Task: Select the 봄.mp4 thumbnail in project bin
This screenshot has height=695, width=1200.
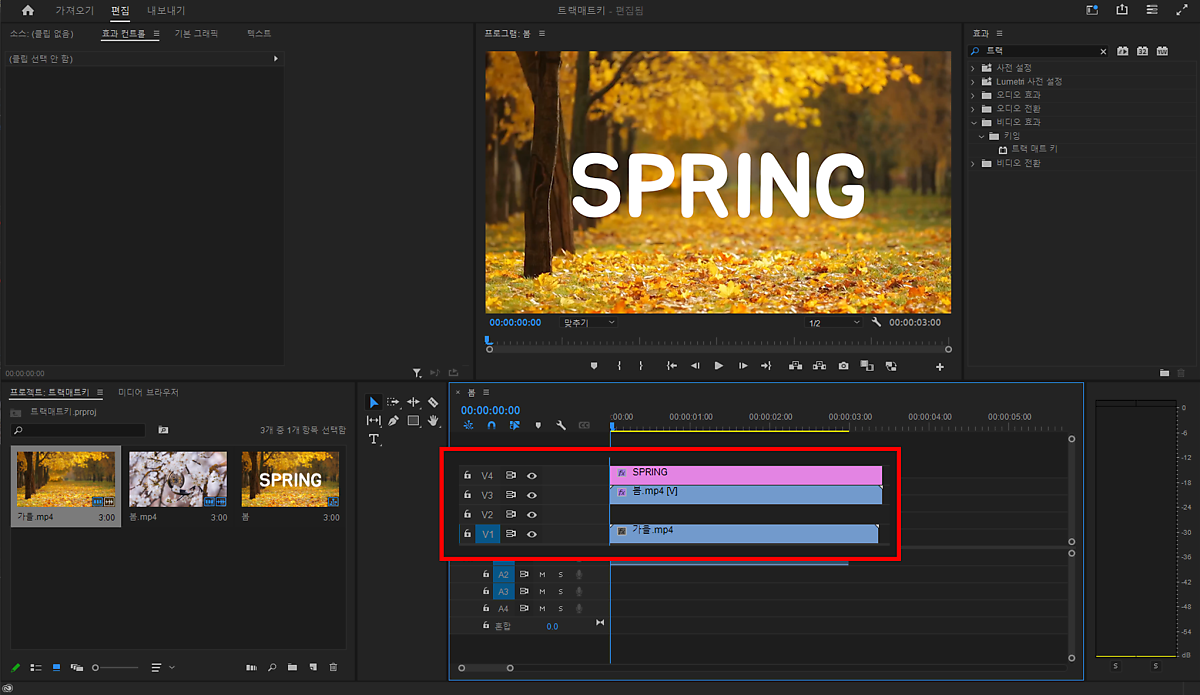Action: 178,480
